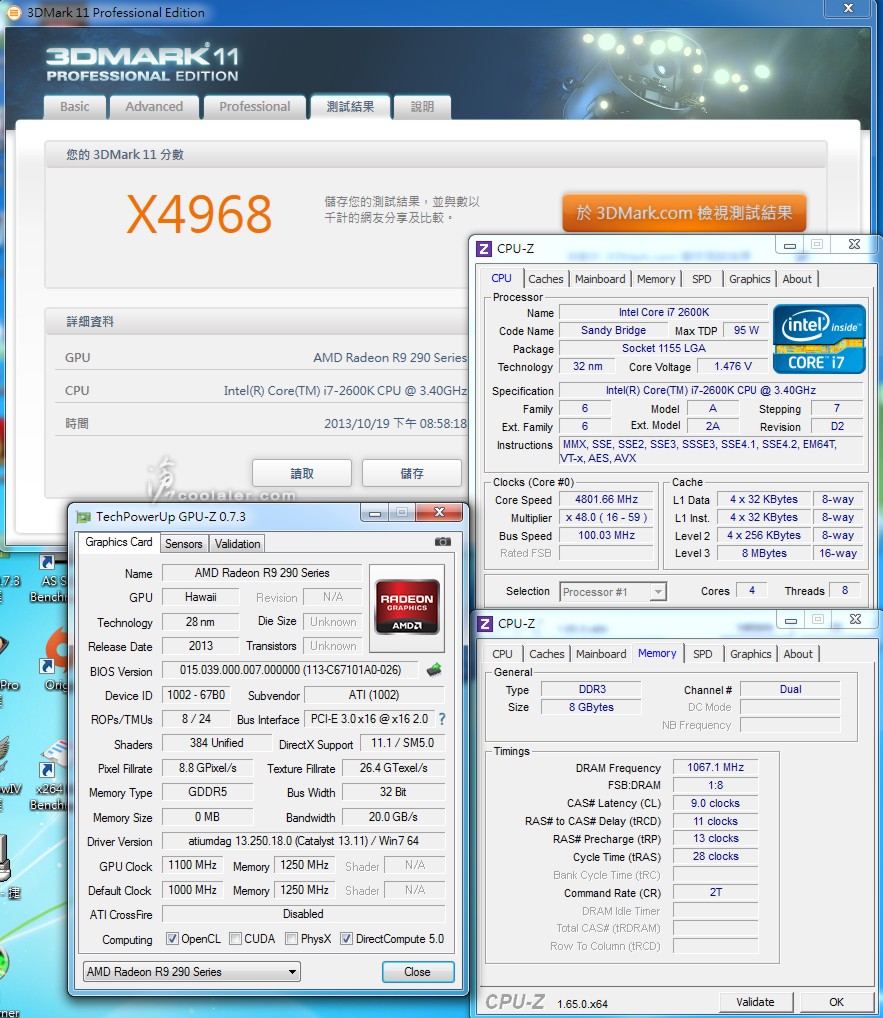Open Mainboard tab in the CPU-Z memory window

[x=601, y=654]
